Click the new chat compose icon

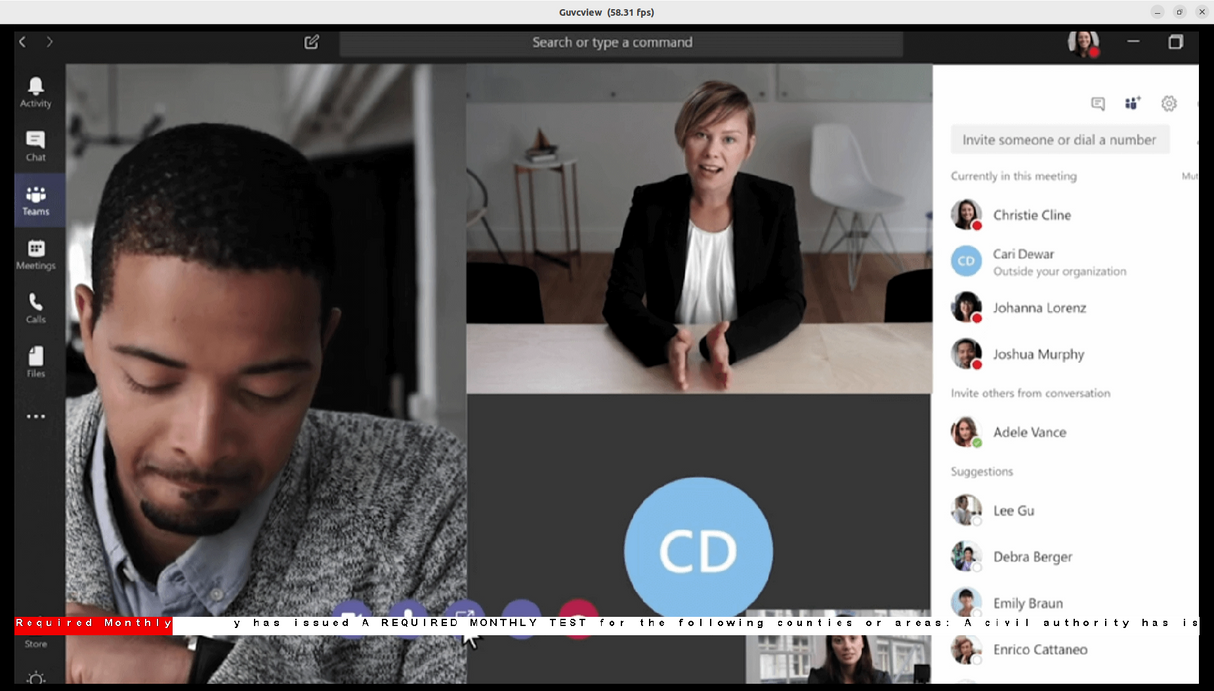tap(312, 42)
